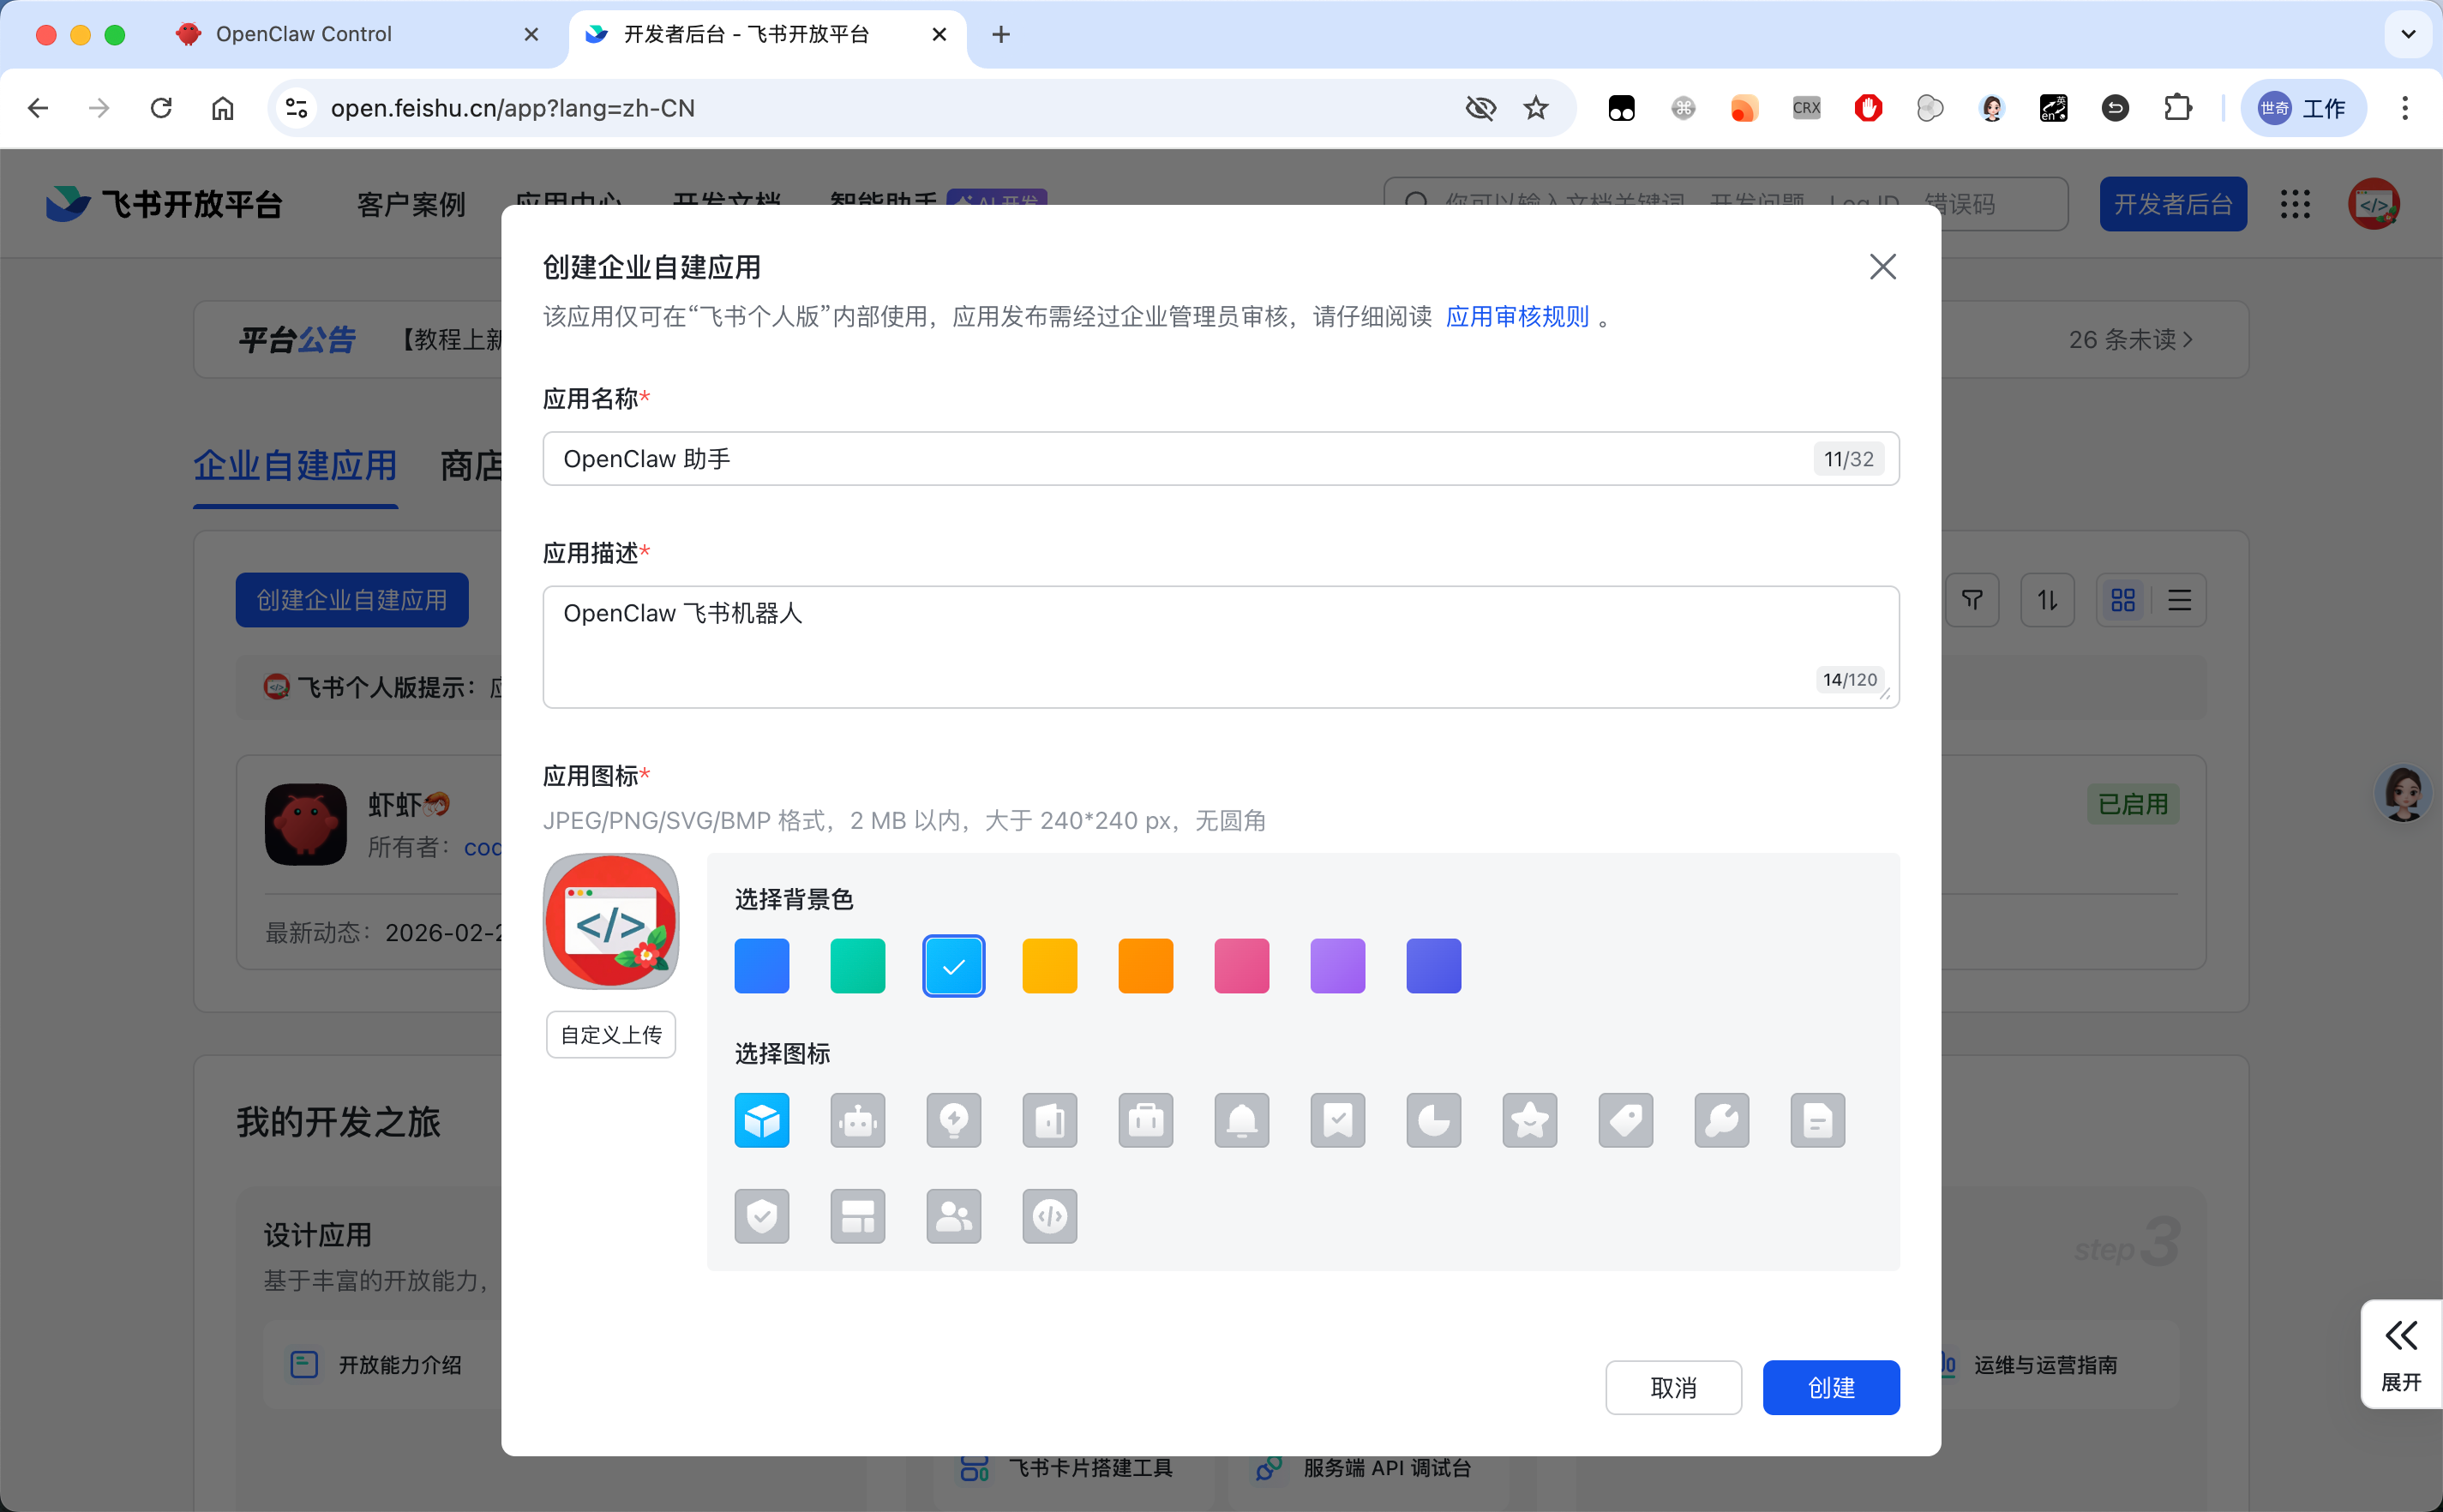Select the briefcase icon option
This screenshot has height=1512, width=2443.
pos(1146,1120)
